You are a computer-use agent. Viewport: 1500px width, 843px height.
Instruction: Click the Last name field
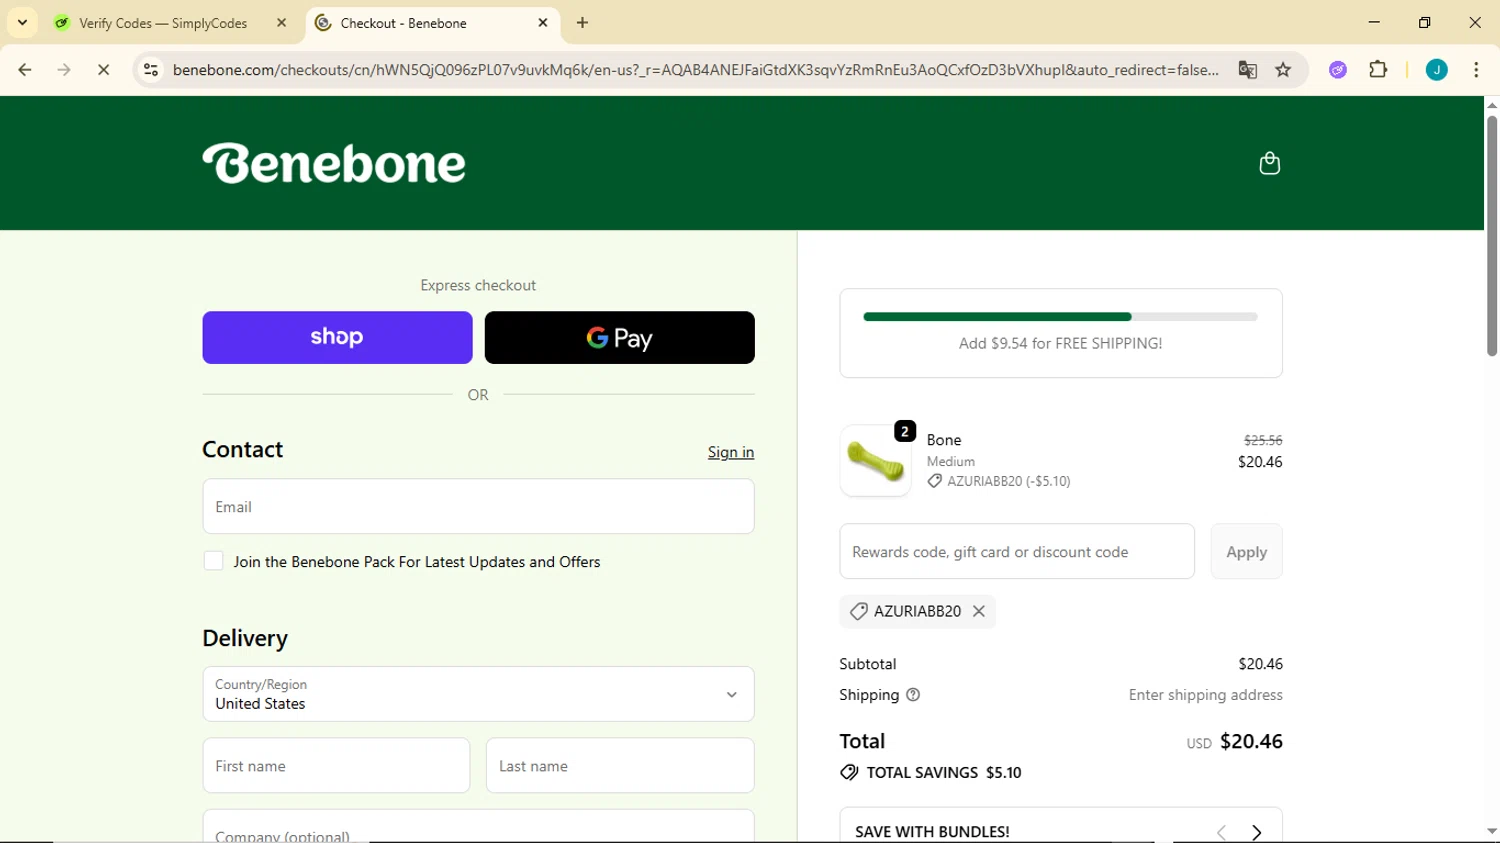[620, 766]
